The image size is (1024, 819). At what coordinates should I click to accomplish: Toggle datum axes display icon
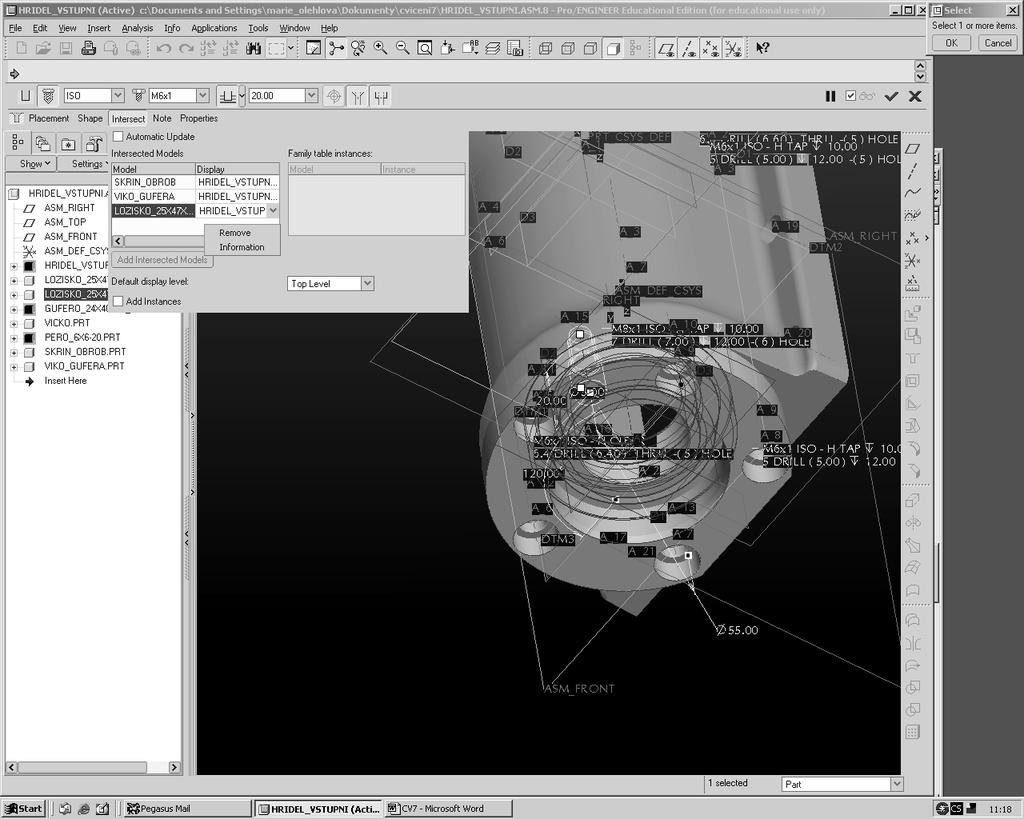pos(688,48)
